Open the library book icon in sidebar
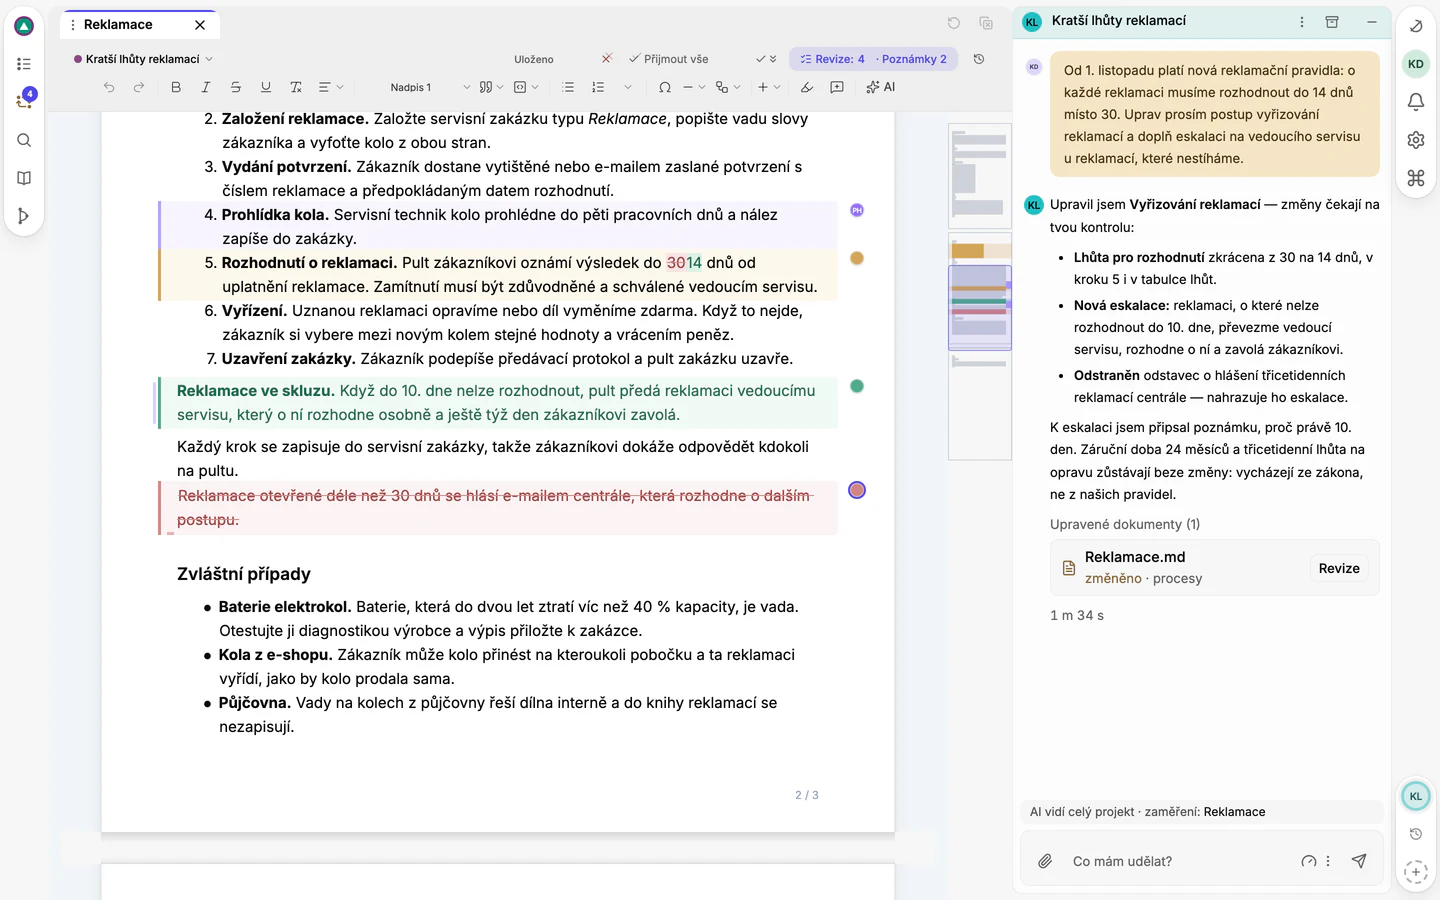This screenshot has height=900, width=1440. [24, 178]
